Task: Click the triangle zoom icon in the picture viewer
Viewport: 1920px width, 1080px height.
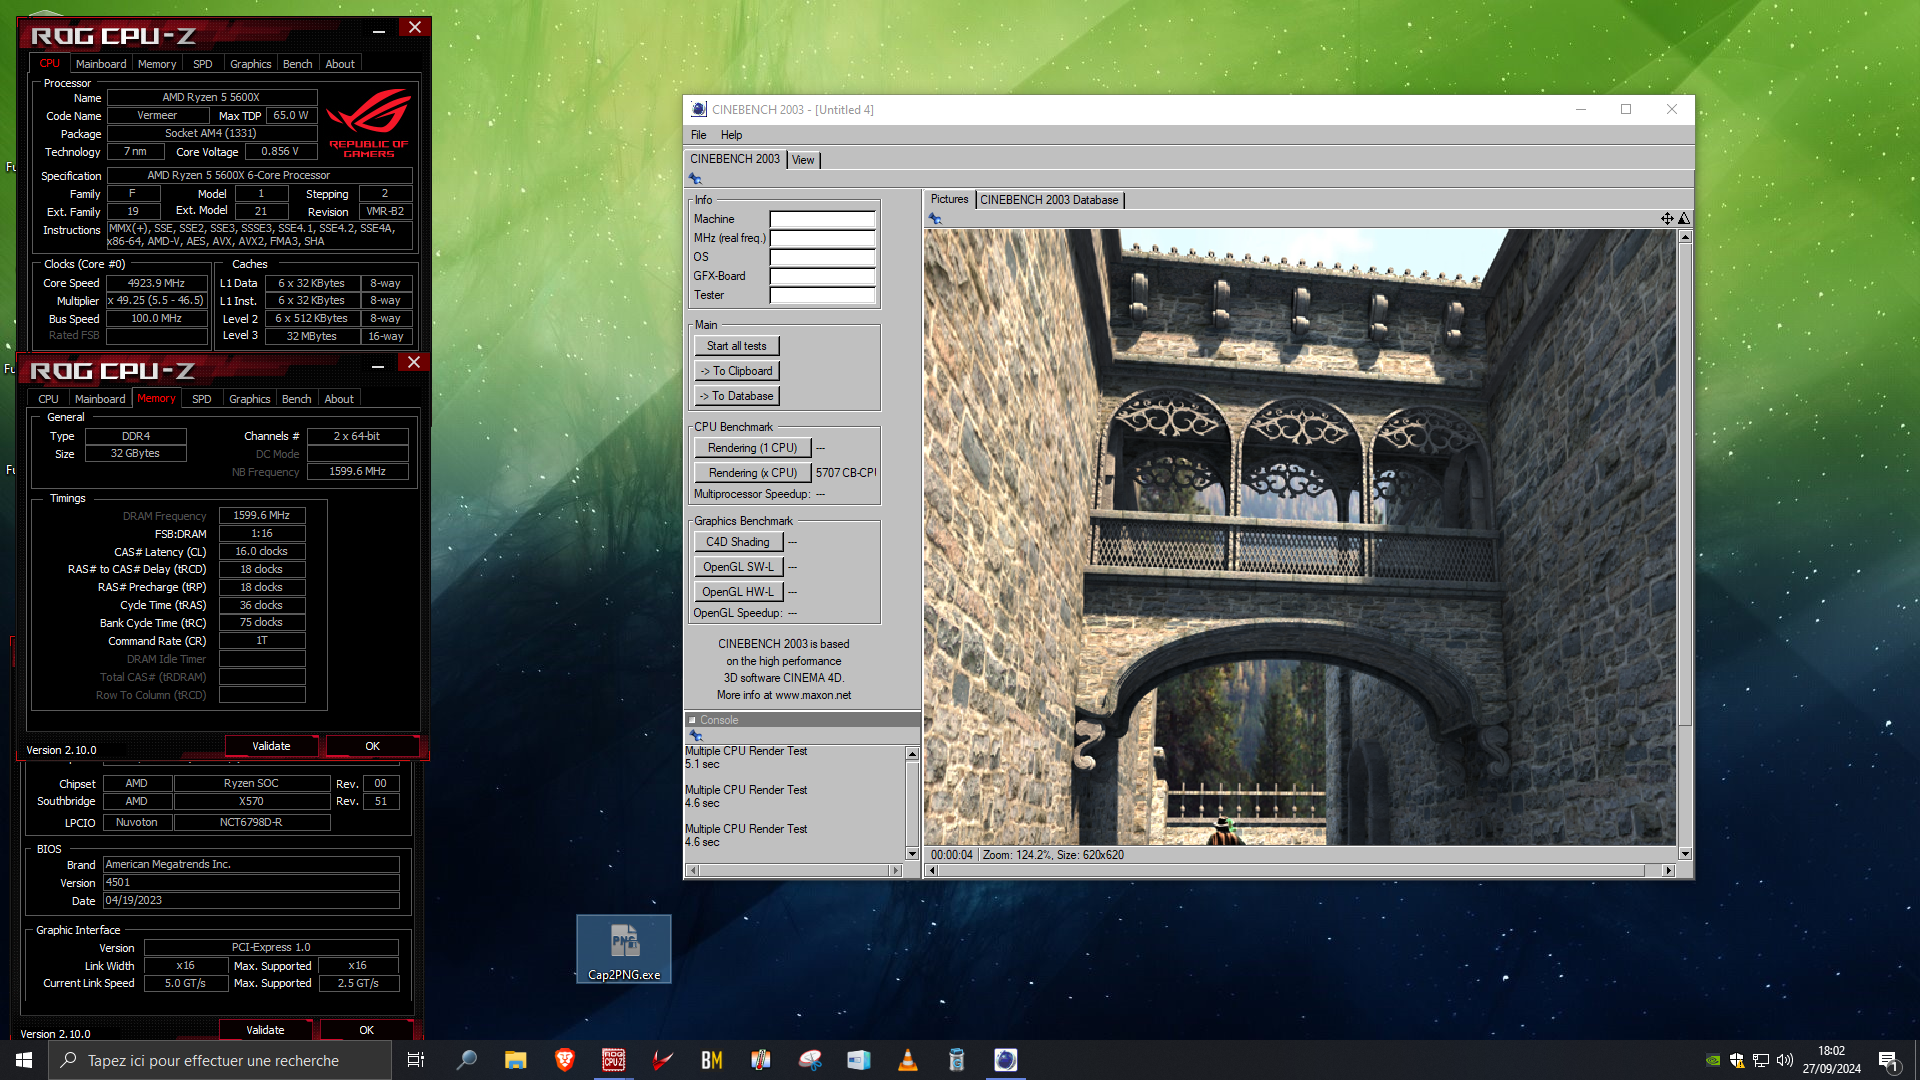Action: pos(1684,218)
